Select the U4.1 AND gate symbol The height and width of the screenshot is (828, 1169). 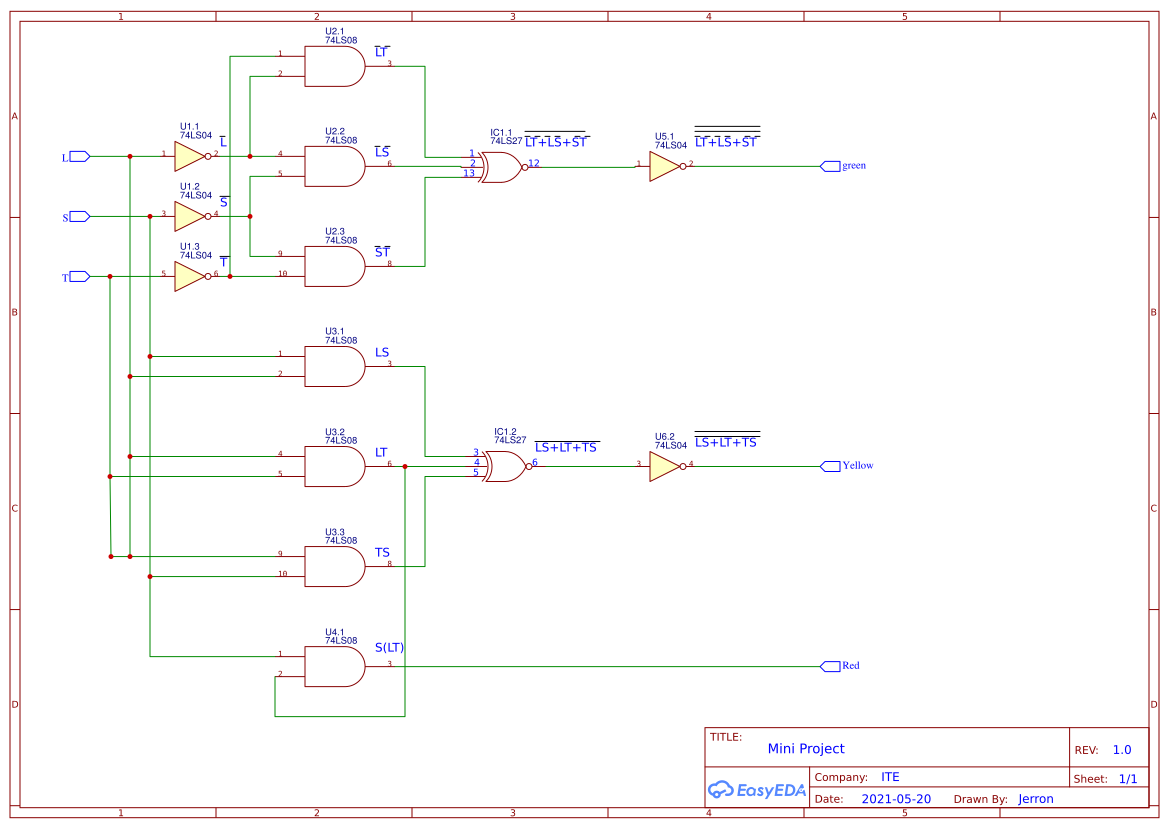click(x=335, y=666)
